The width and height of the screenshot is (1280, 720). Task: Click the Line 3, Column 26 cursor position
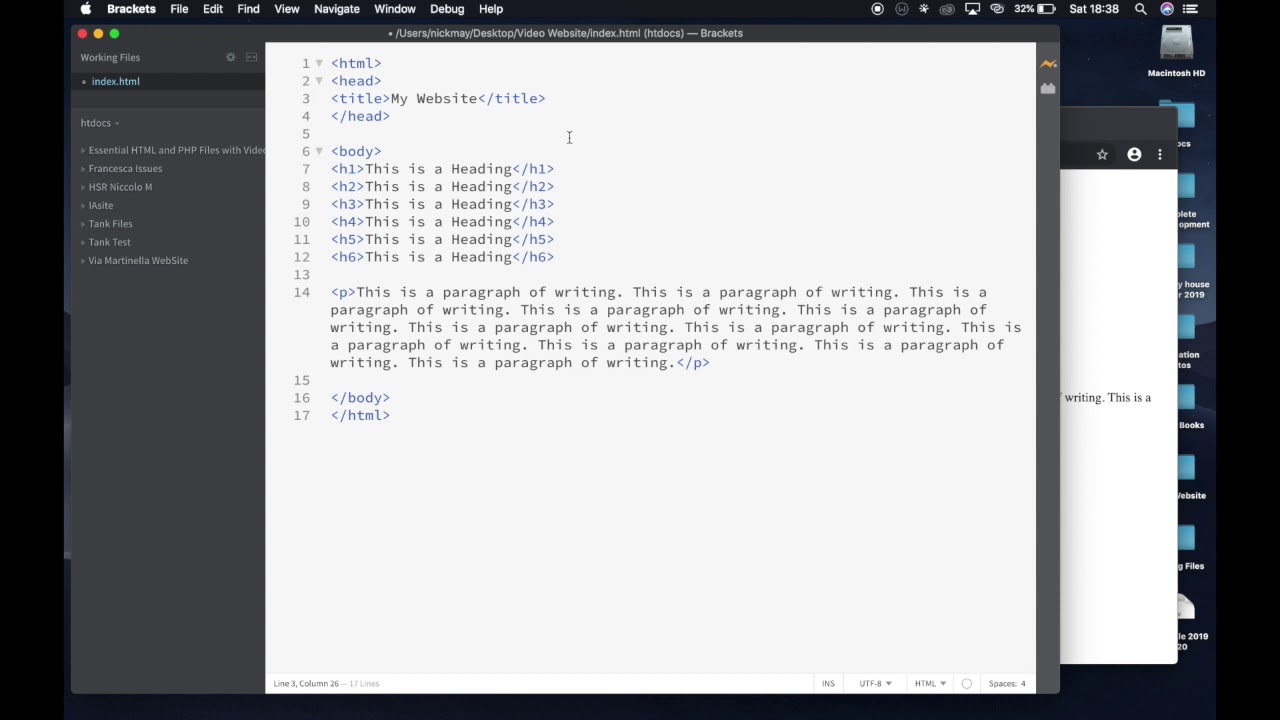click(306, 684)
